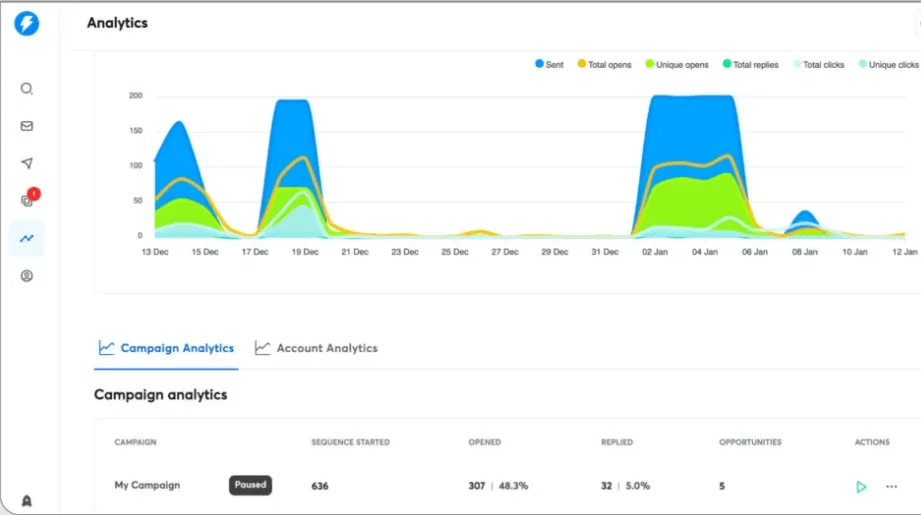
Task: Click the Instantly lightning bolt logo
Action: coord(27,24)
